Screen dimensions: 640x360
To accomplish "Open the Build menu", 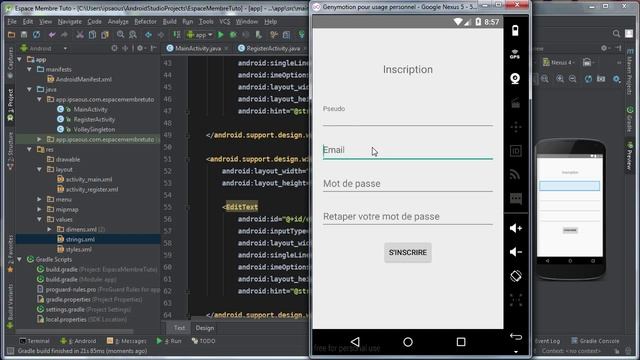I will click(x=169, y=21).
